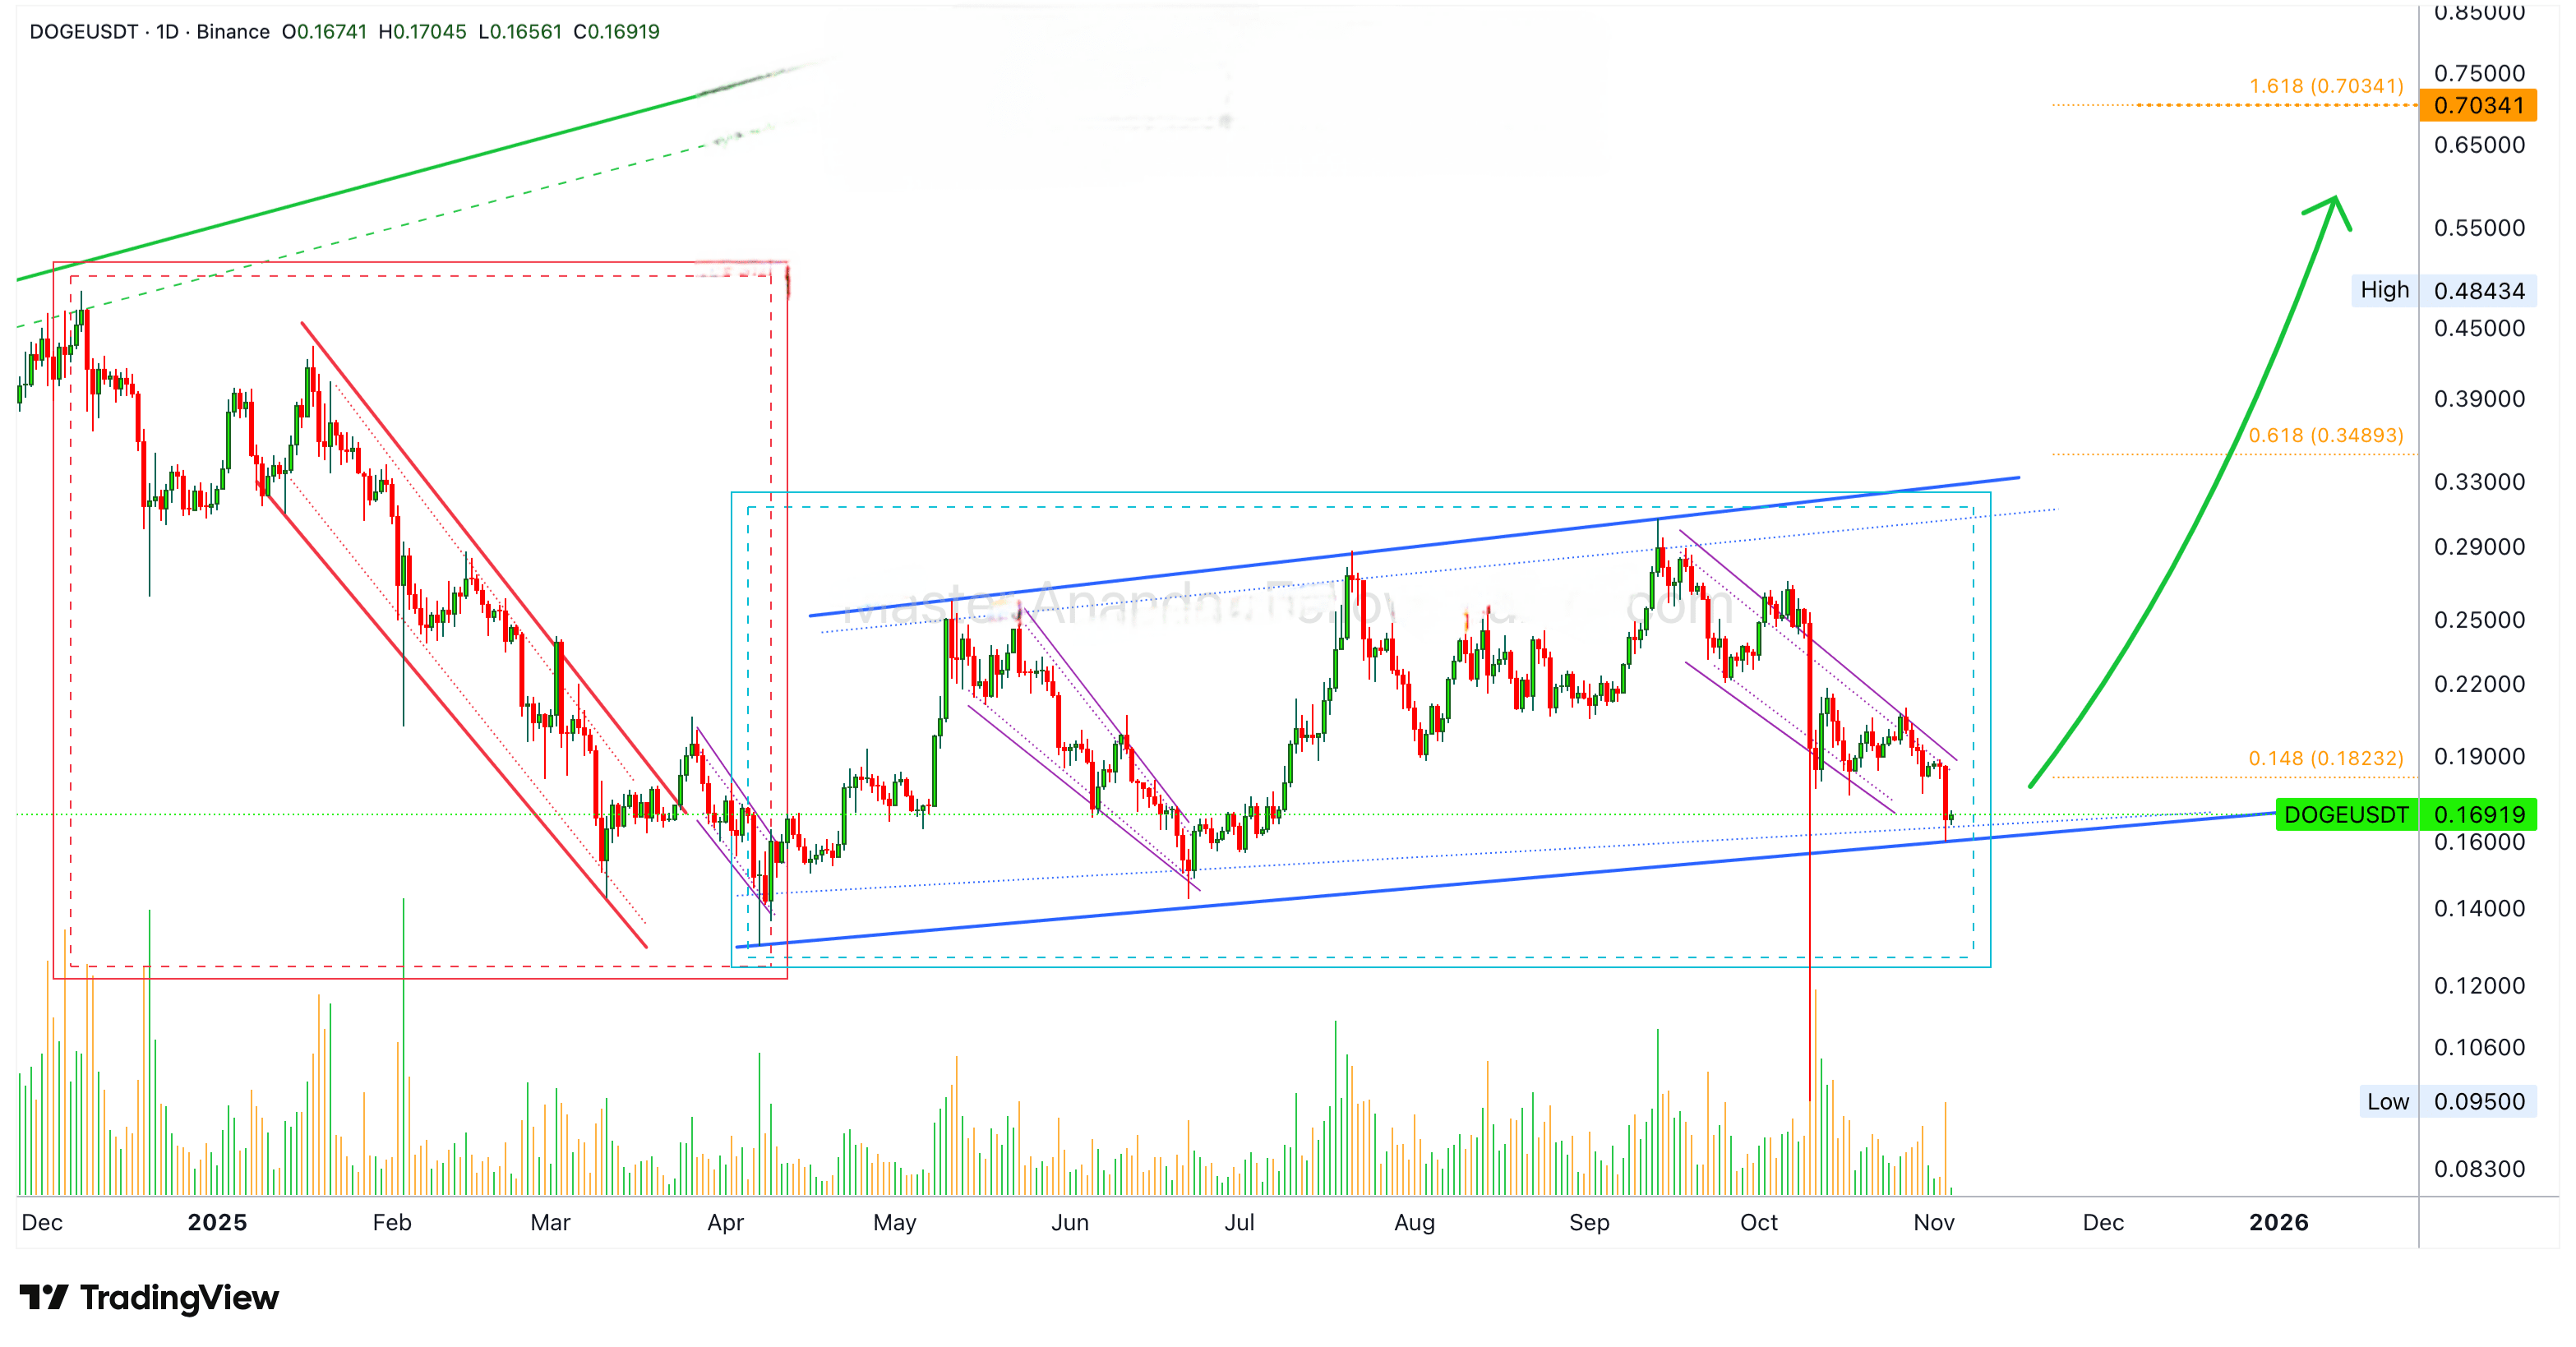Click the orange 0.70341 price label
The height and width of the screenshot is (1347, 2576).
[2477, 105]
